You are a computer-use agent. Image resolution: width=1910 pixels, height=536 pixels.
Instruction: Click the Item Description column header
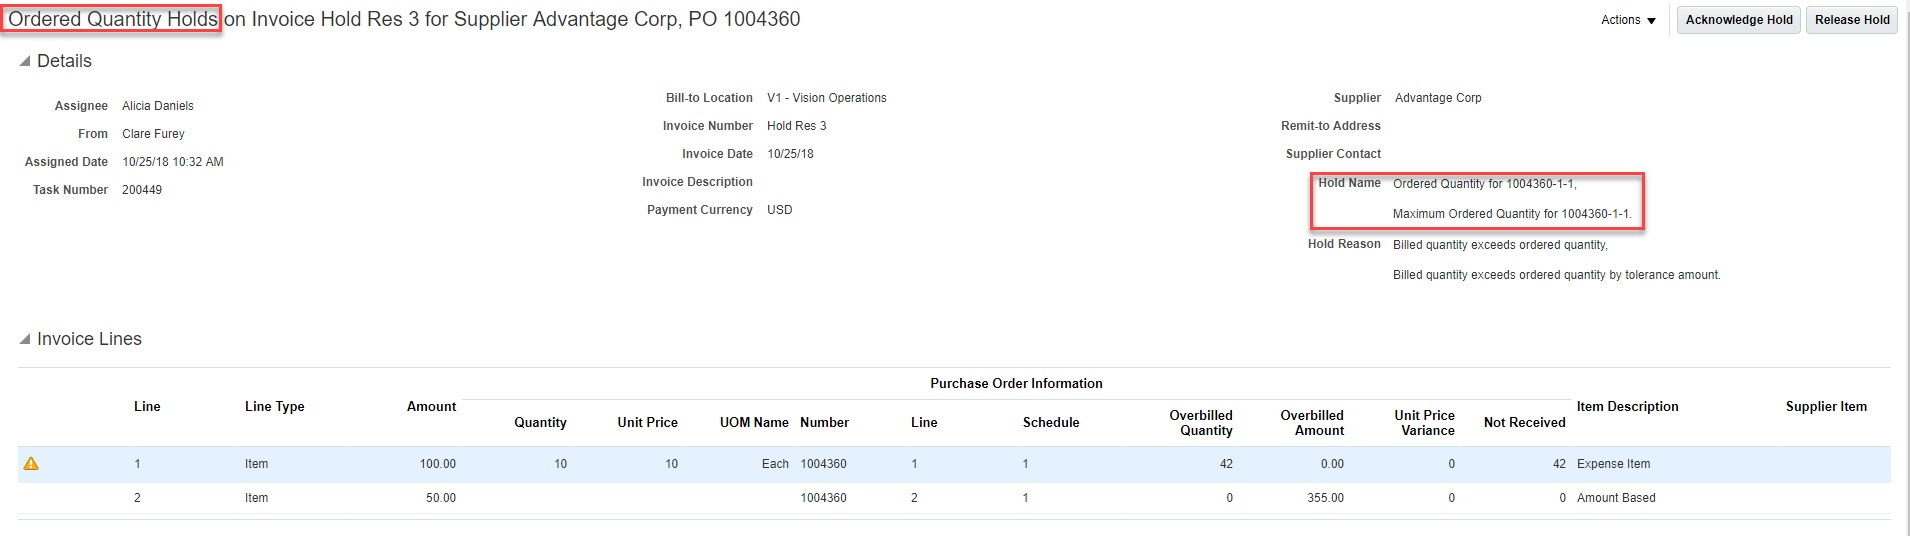coord(1627,407)
